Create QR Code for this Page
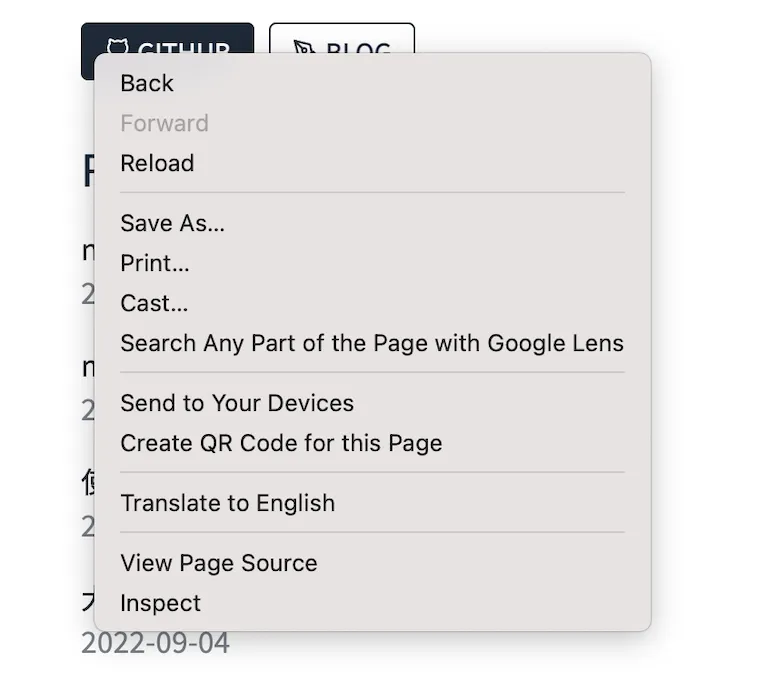 [x=281, y=444]
